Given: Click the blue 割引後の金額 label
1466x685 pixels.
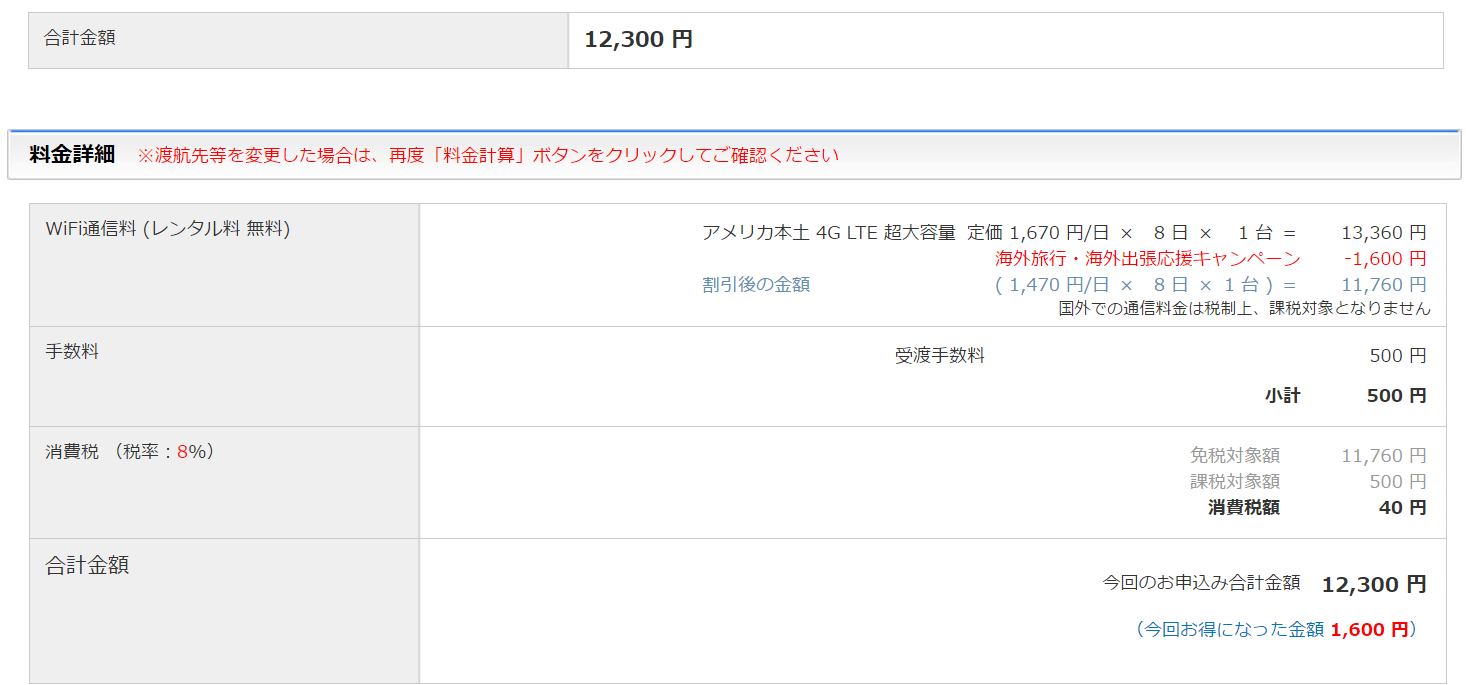Looking at the screenshot, I should tap(756, 285).
